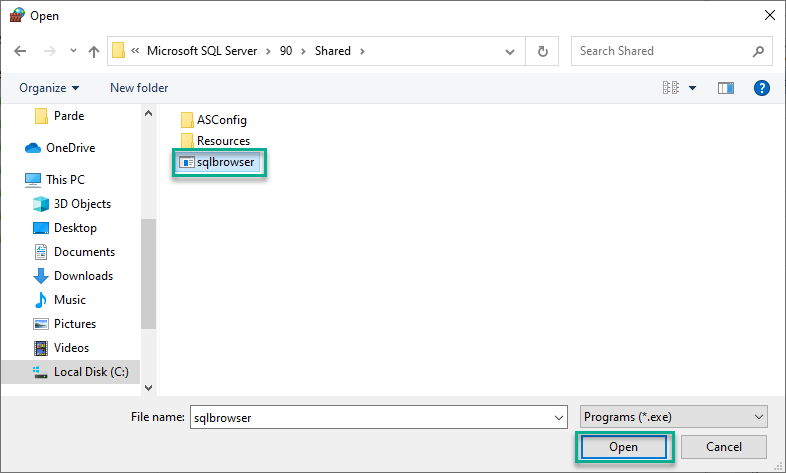Open Videos in sidebar
The image size is (786, 473).
[71, 348]
